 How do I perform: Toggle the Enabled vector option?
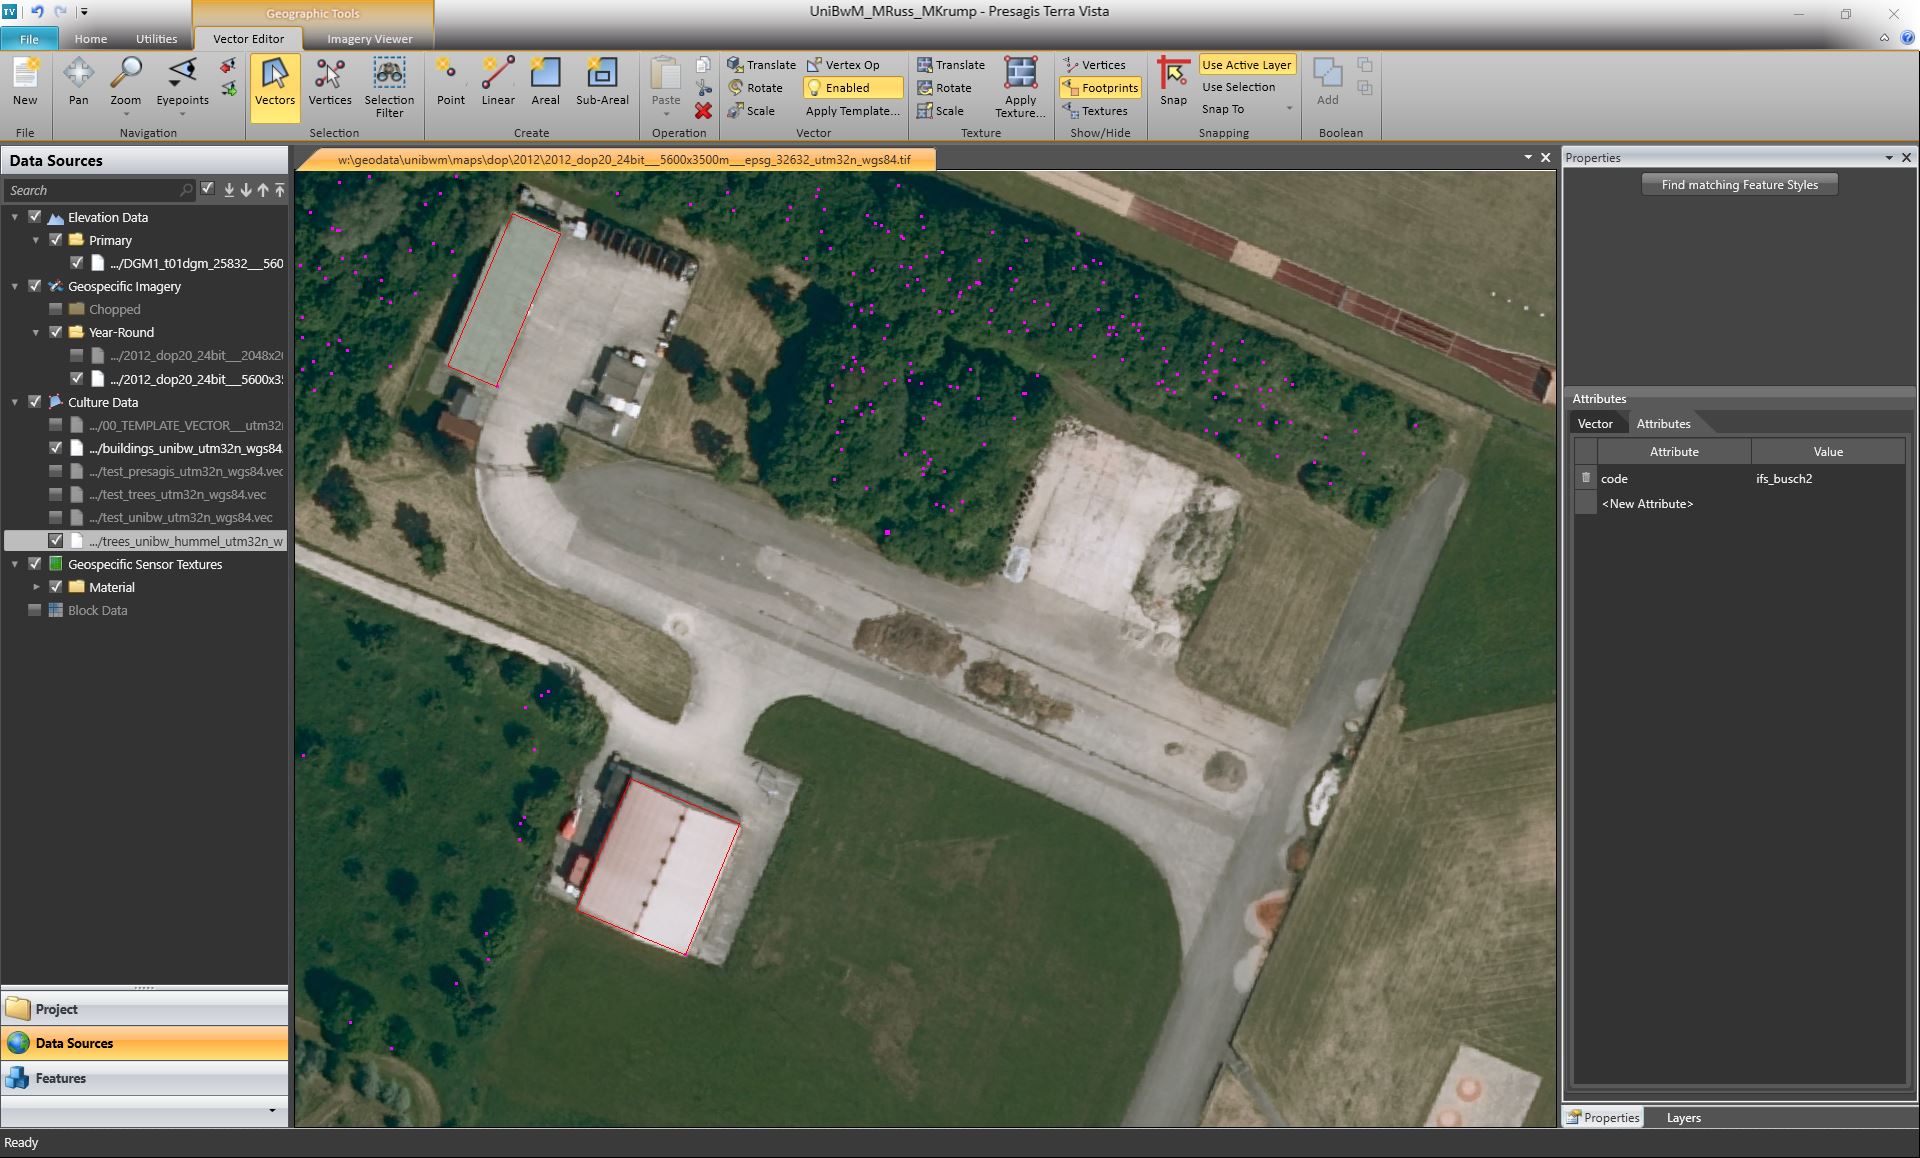tap(851, 87)
